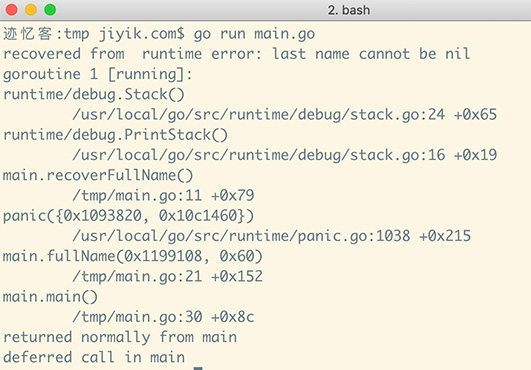Click the 'main.recoverFullName()' line
This screenshot has width=531, height=370.
[x=98, y=175]
